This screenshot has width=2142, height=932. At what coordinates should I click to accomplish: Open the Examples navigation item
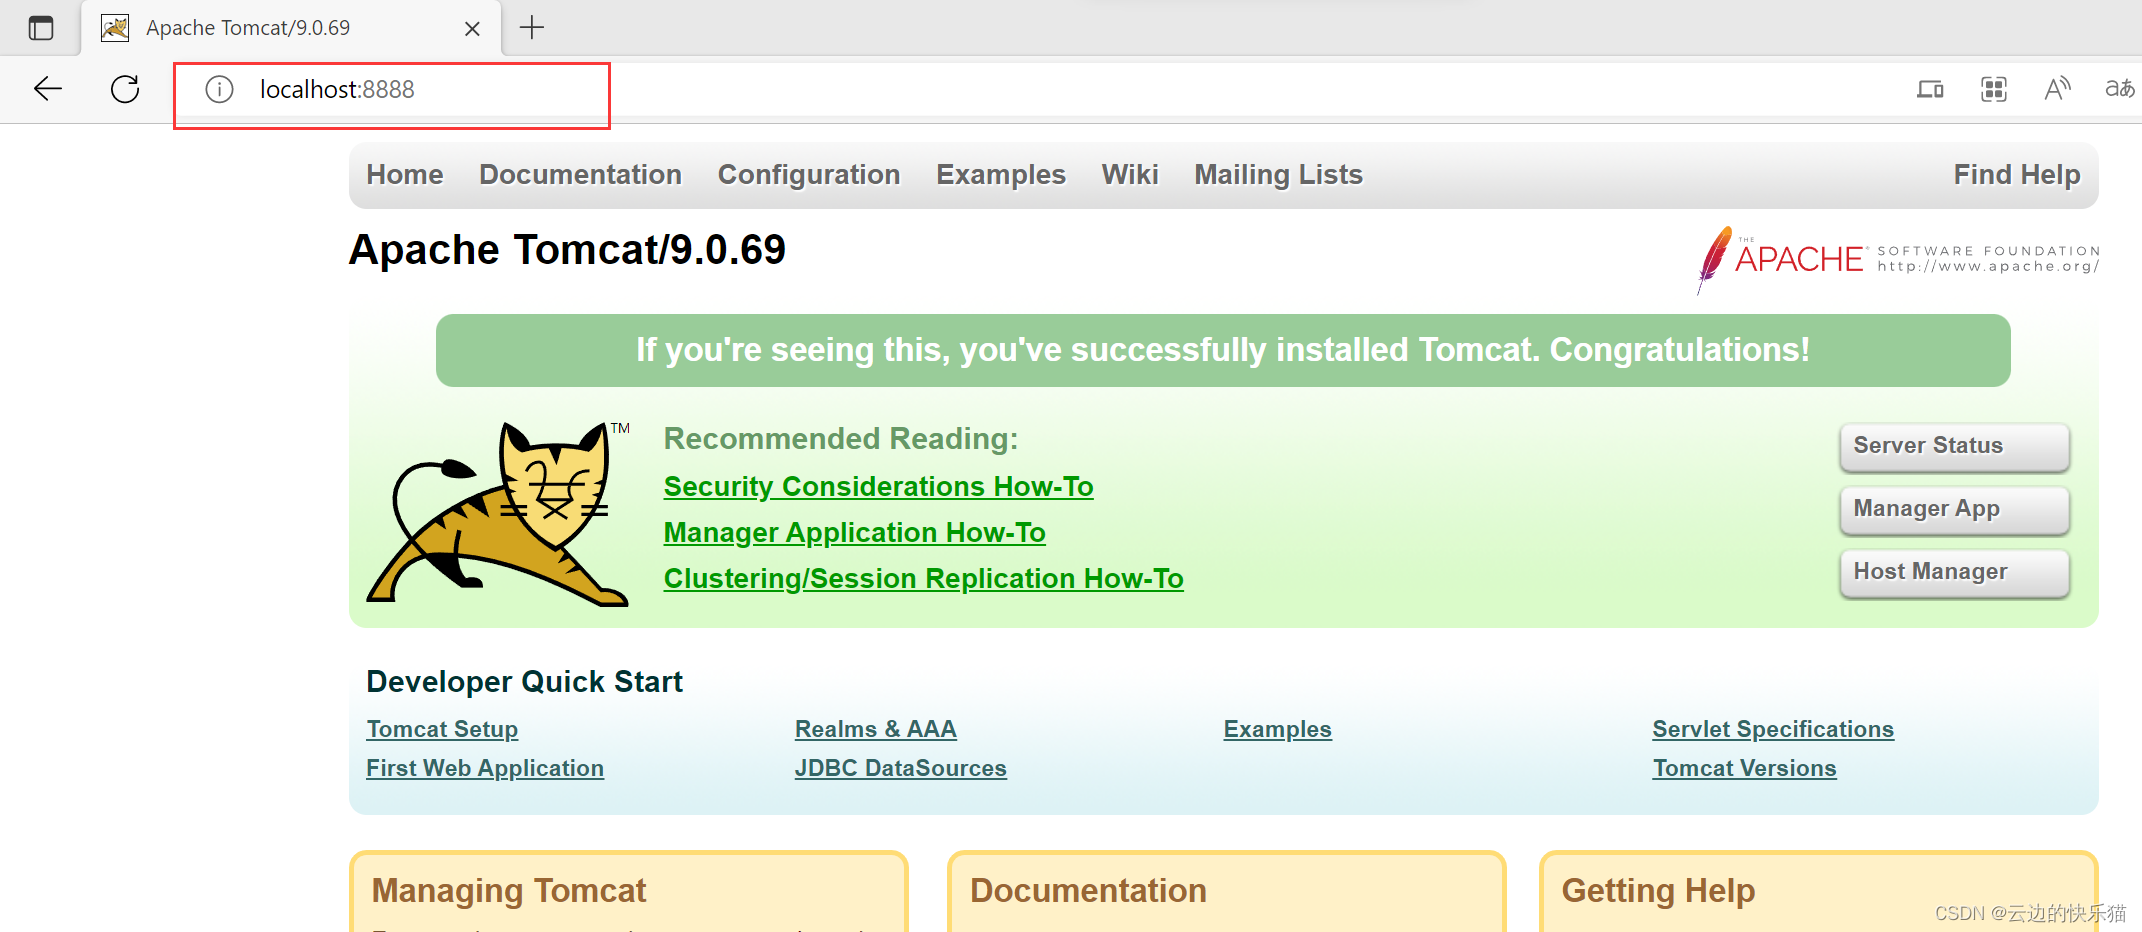tap(1001, 174)
